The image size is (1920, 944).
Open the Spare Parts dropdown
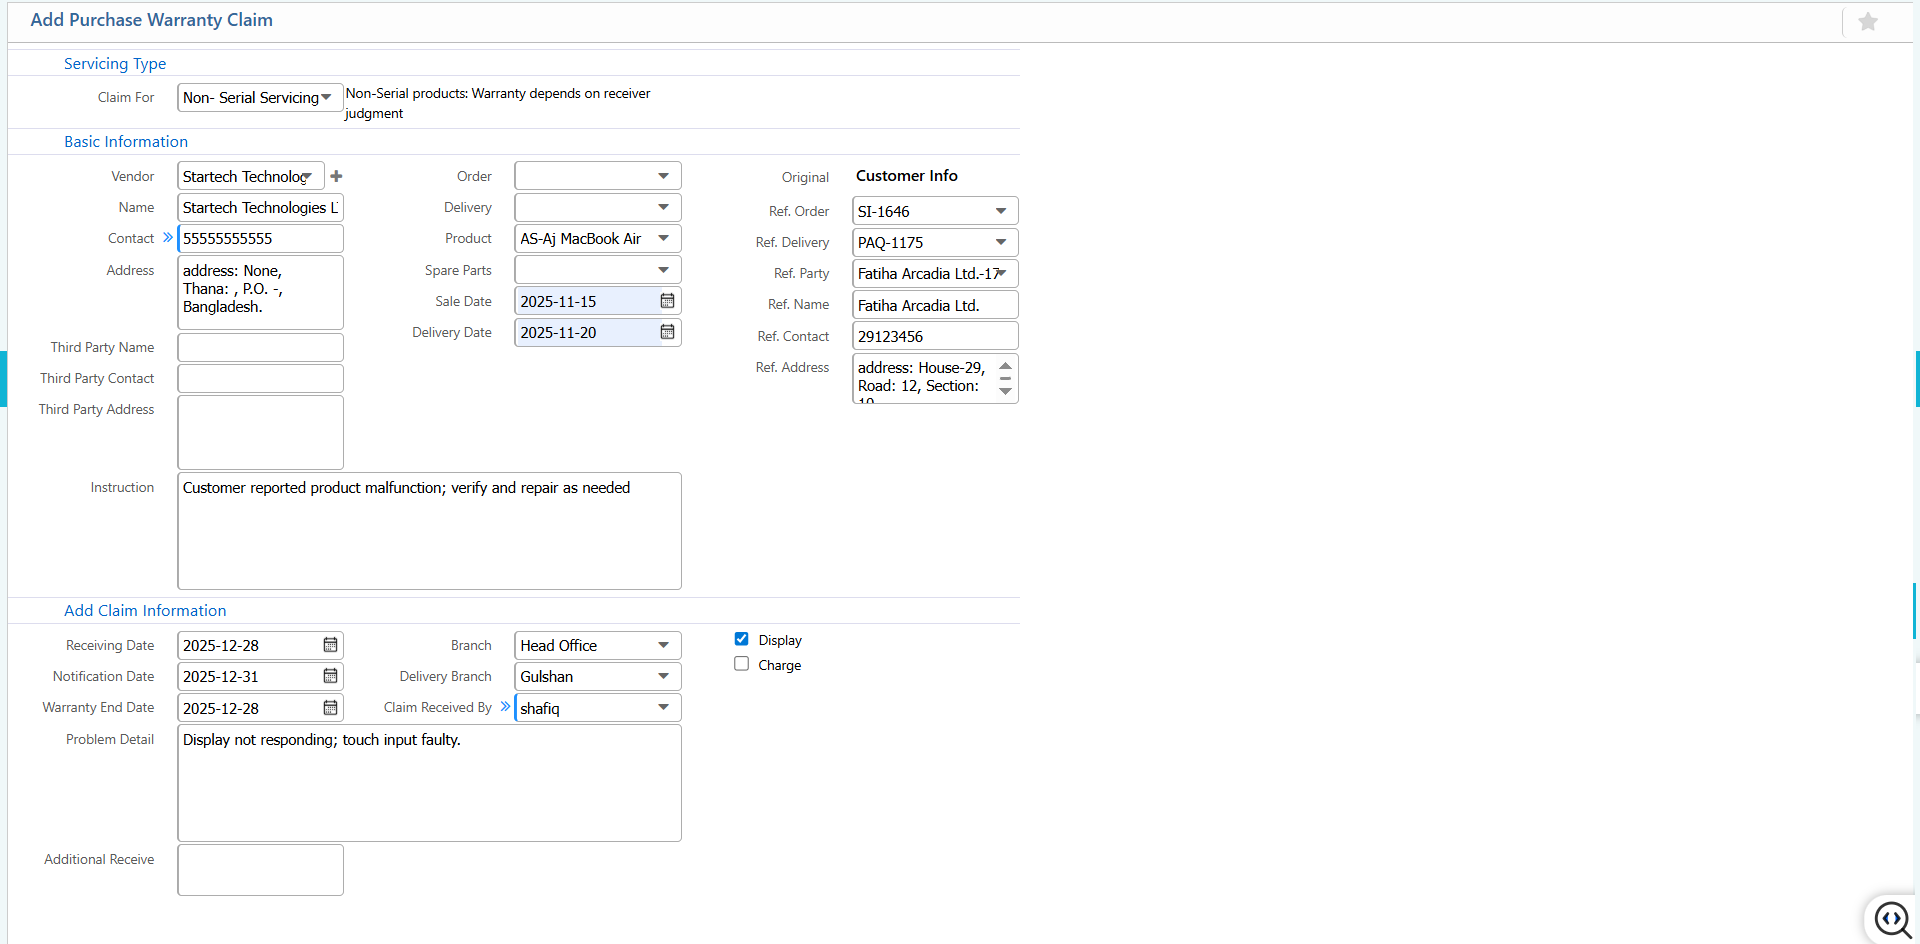[x=663, y=269]
